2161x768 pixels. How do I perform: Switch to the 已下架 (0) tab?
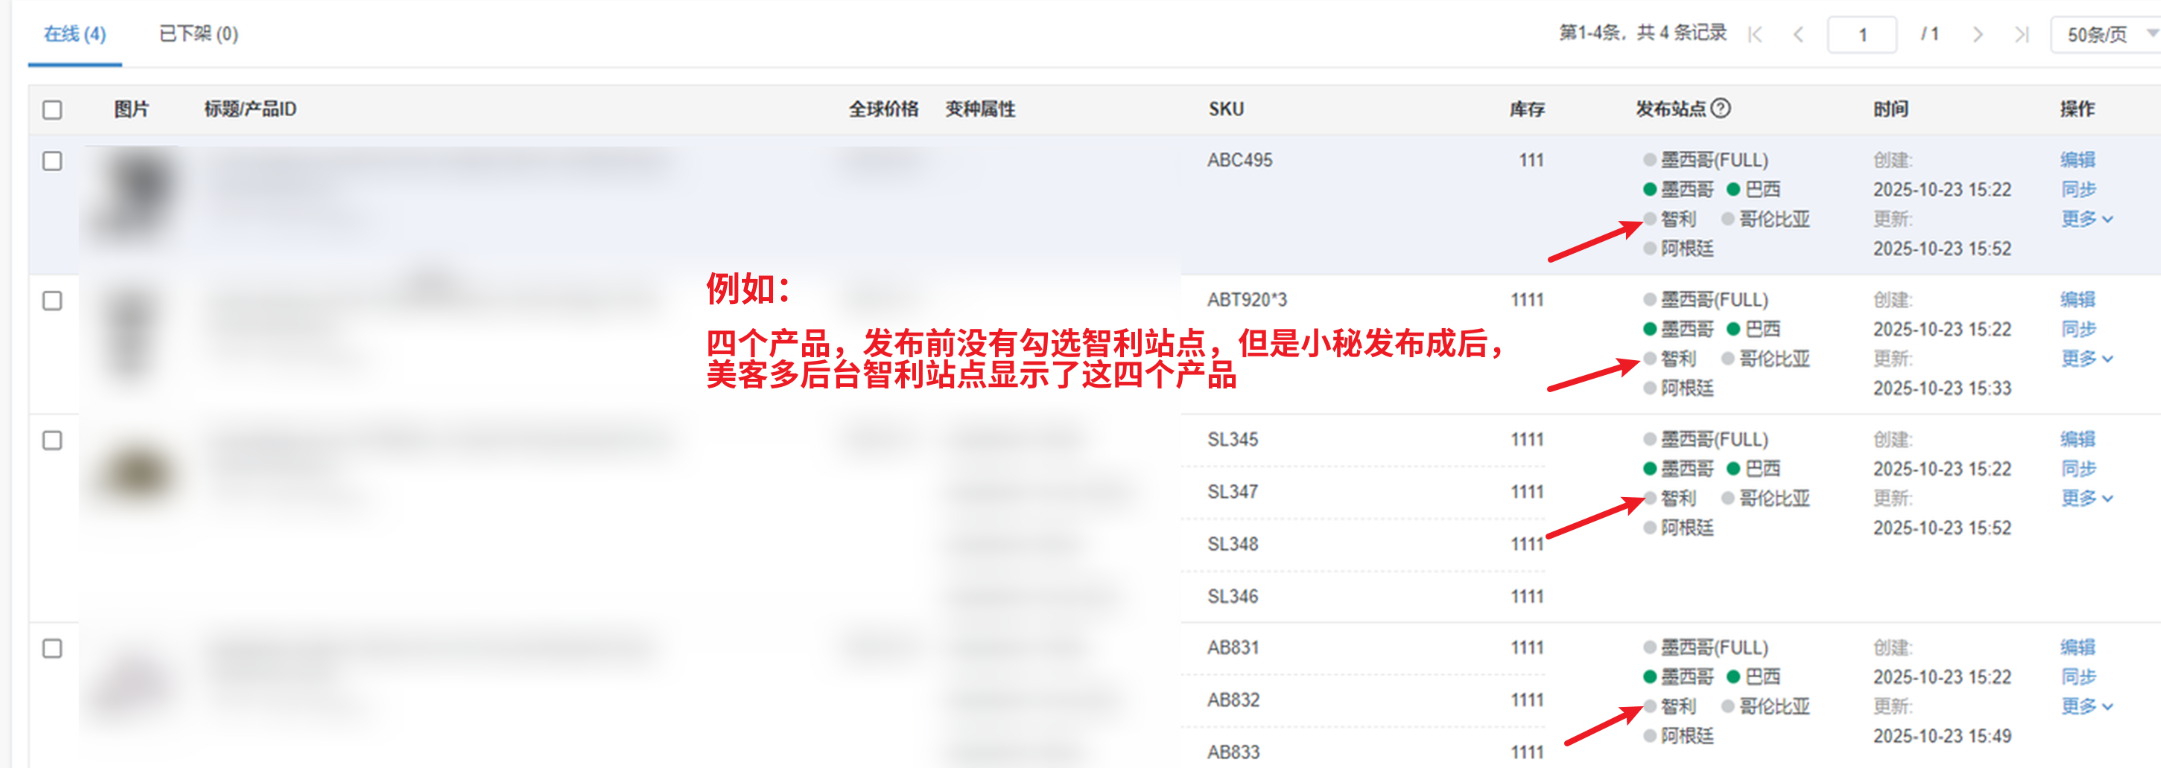point(198,35)
